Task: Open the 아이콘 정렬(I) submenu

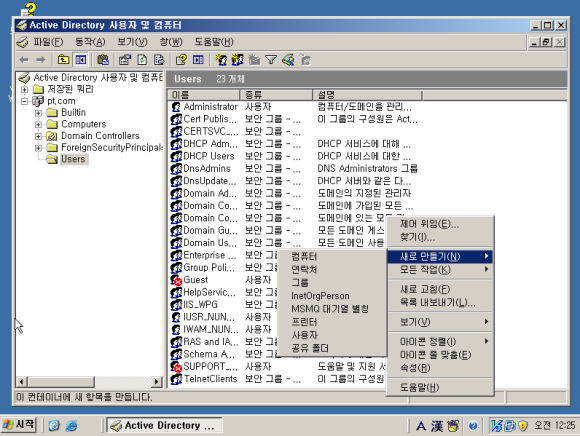Action: click(x=440, y=341)
